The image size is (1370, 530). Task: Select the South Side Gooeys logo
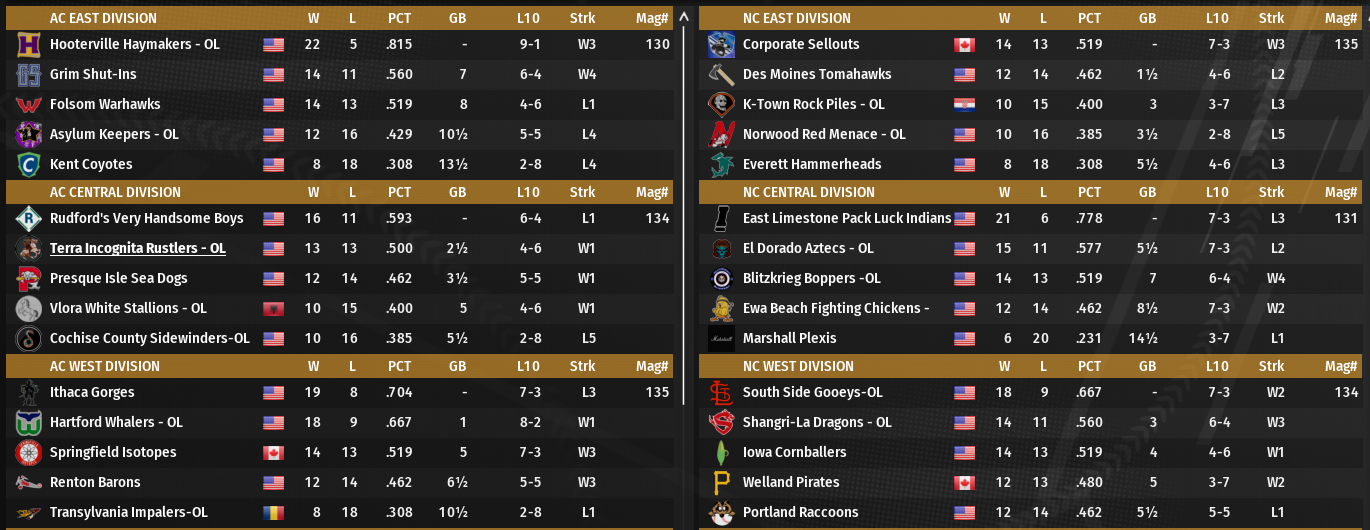click(x=721, y=393)
